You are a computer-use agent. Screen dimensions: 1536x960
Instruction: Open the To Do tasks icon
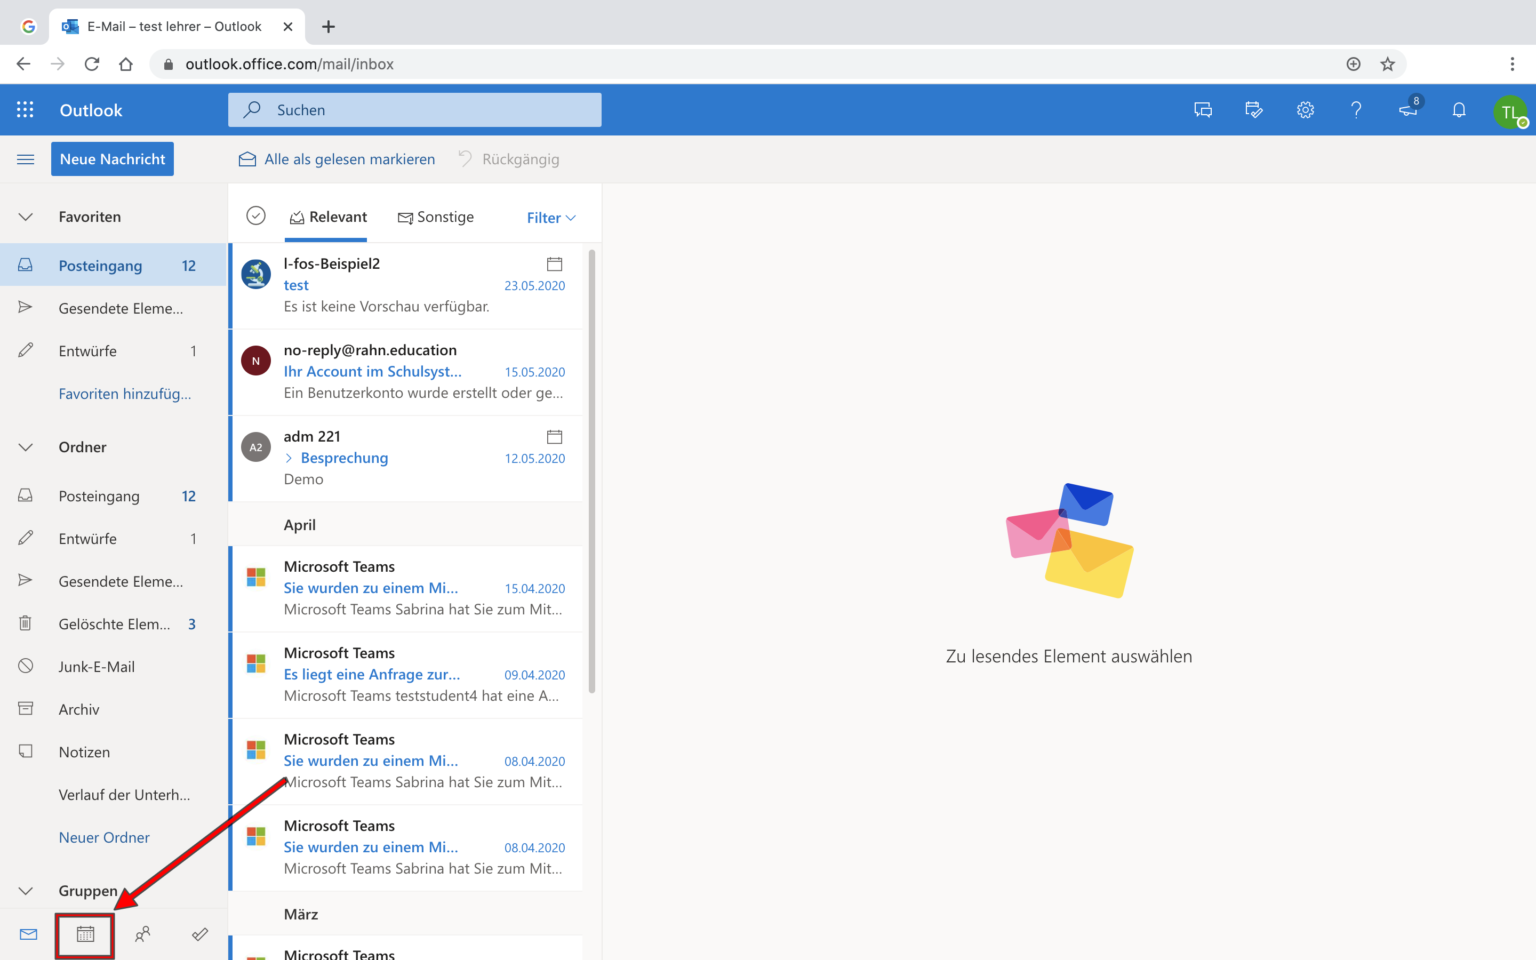point(200,934)
